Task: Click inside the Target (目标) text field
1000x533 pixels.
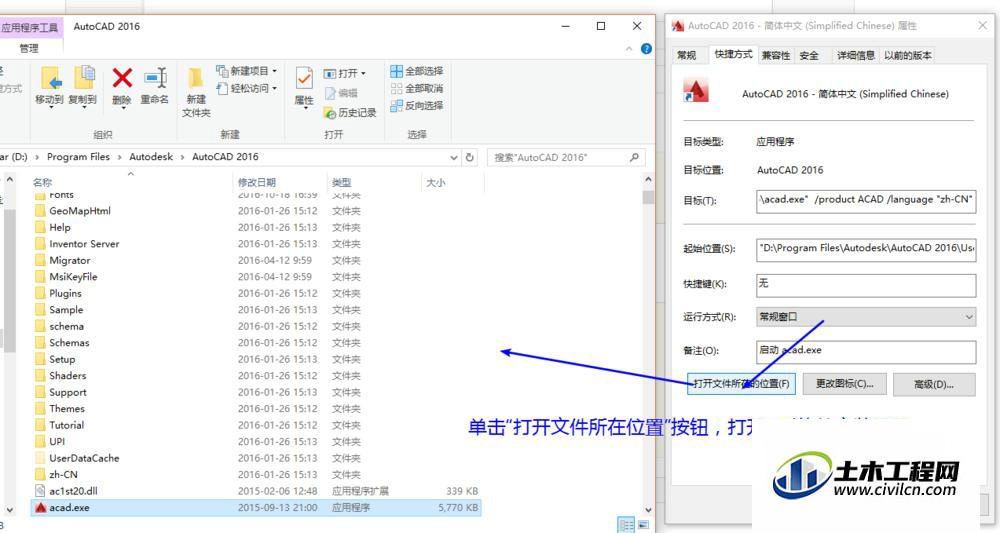Action: pyautogui.click(x=866, y=200)
